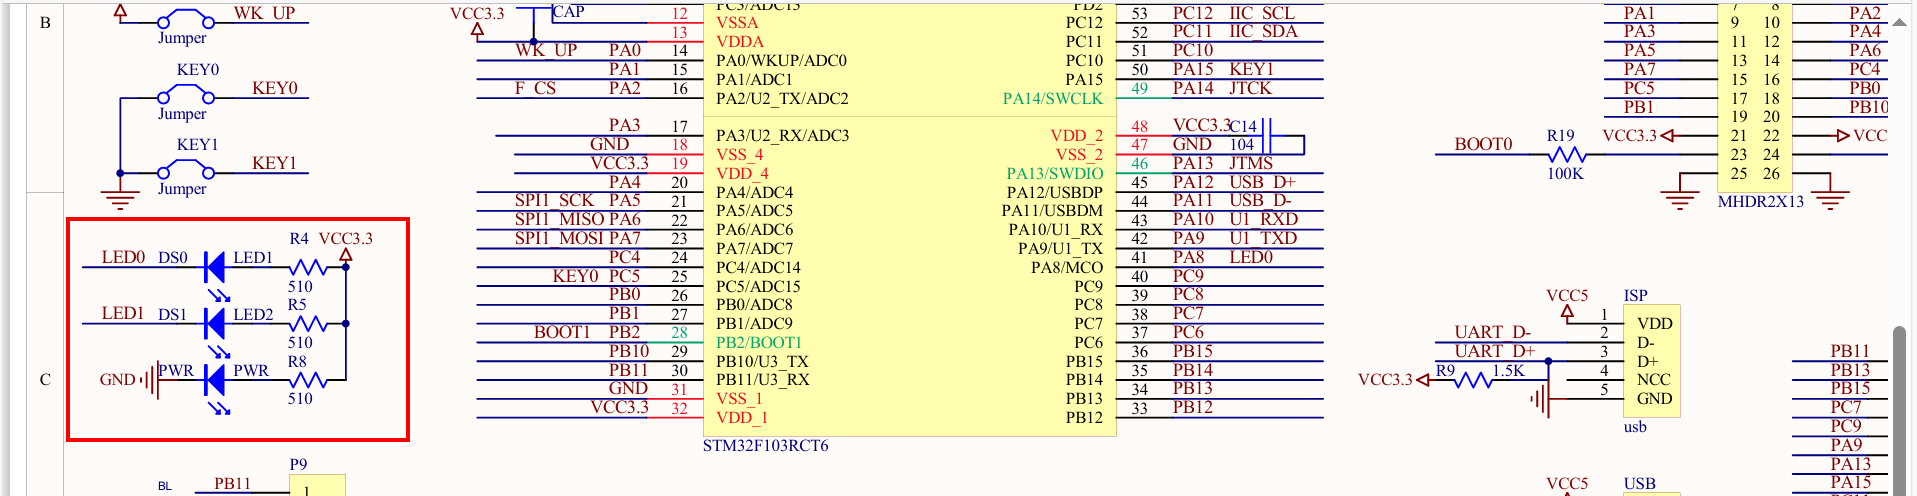Select capacitor C14 symbol
Image resolution: width=1917 pixels, height=496 pixels.
coord(1266,136)
